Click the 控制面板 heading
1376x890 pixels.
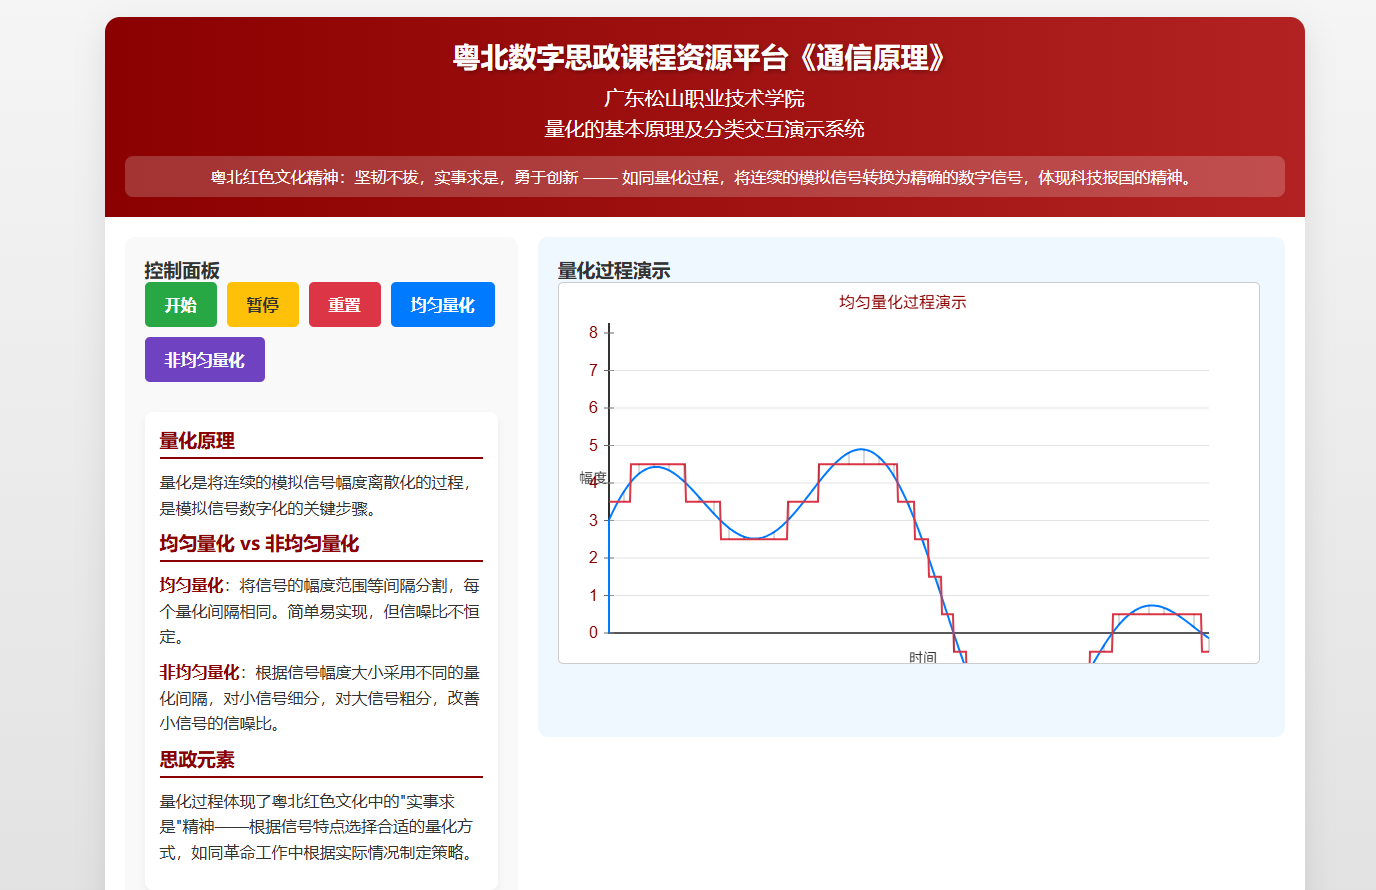[182, 270]
